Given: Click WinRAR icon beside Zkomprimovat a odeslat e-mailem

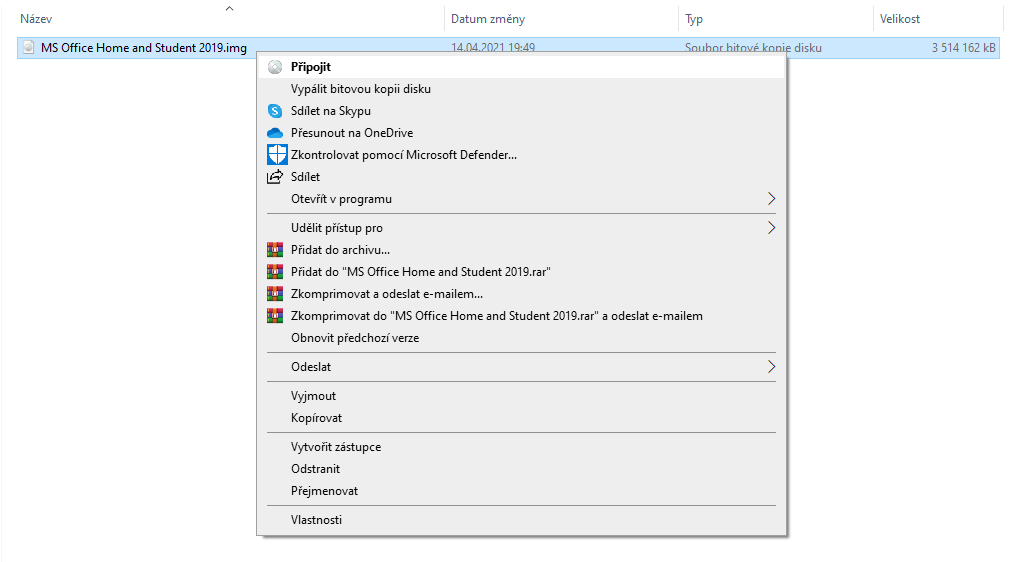Looking at the screenshot, I should 275,294.
